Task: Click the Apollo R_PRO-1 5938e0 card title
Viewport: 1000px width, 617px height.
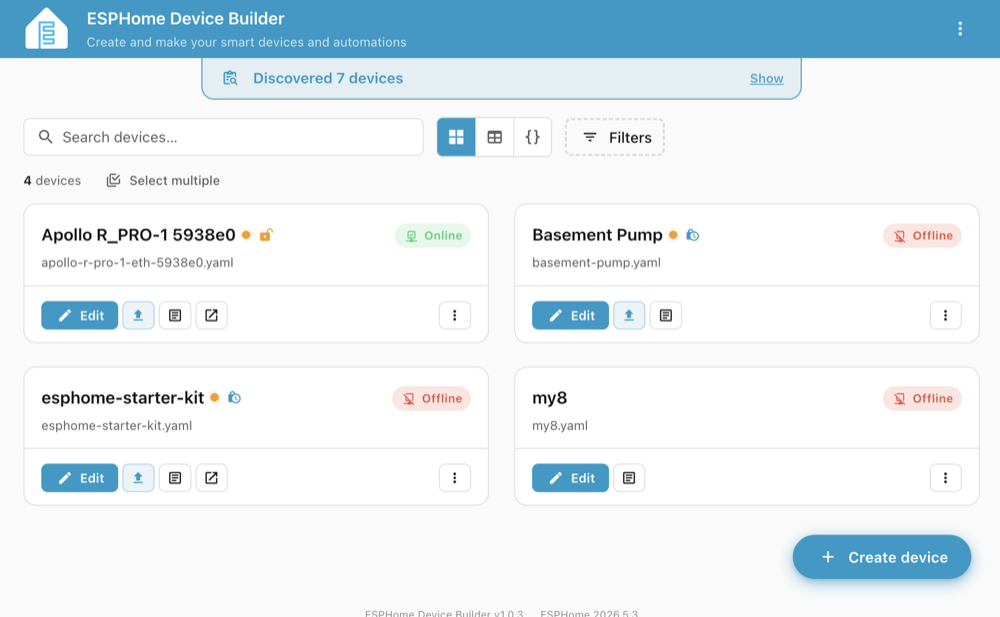Action: tap(138, 235)
